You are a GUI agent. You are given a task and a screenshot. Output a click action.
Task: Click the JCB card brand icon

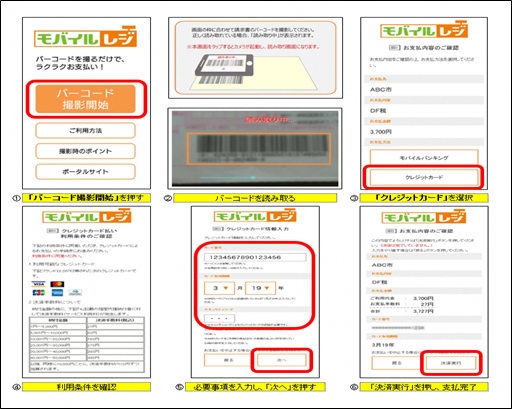tap(38, 293)
